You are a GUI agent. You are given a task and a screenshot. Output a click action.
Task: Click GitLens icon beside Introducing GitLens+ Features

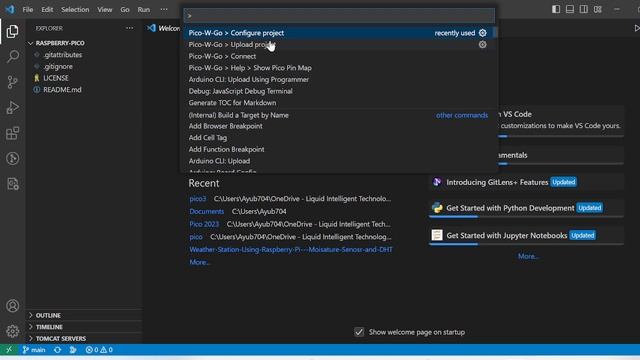(437, 182)
